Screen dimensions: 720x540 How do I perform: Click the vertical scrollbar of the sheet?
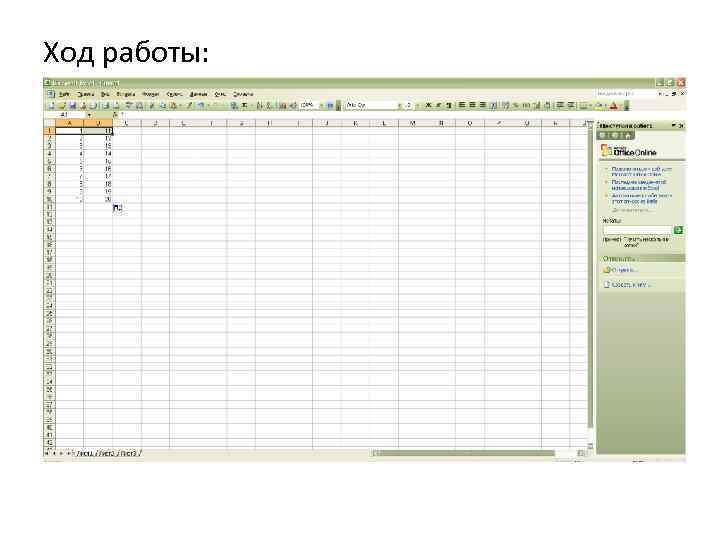click(591, 285)
